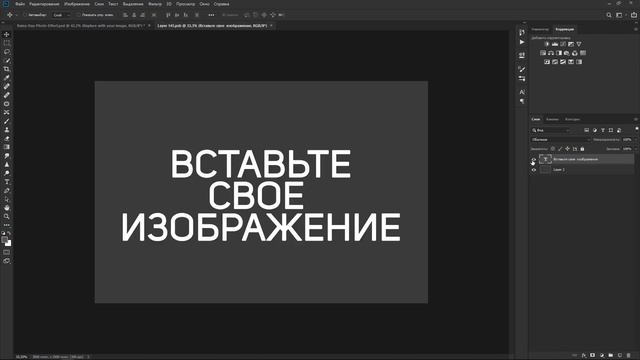Screen dimensions: 640x360
Task: Open the Файл menu
Action: 20,4
